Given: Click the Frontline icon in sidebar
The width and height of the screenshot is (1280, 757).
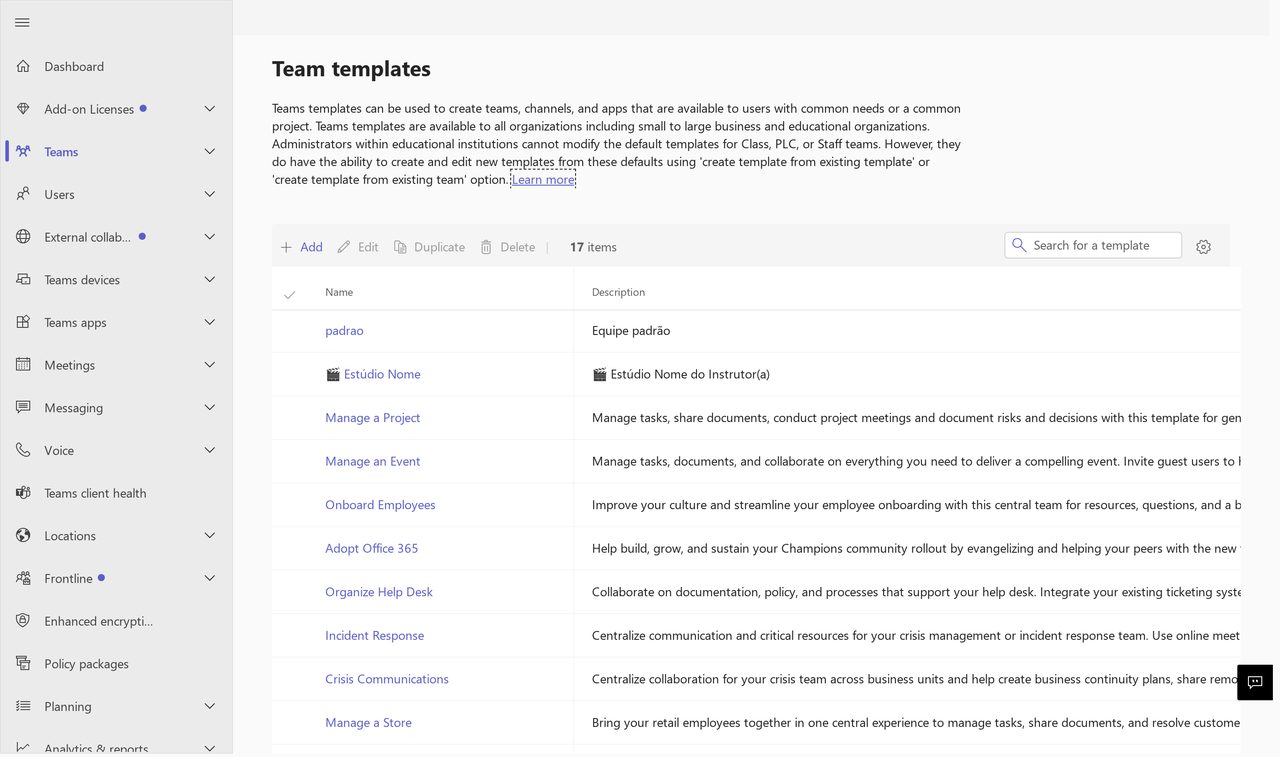Looking at the screenshot, I should tap(23, 578).
